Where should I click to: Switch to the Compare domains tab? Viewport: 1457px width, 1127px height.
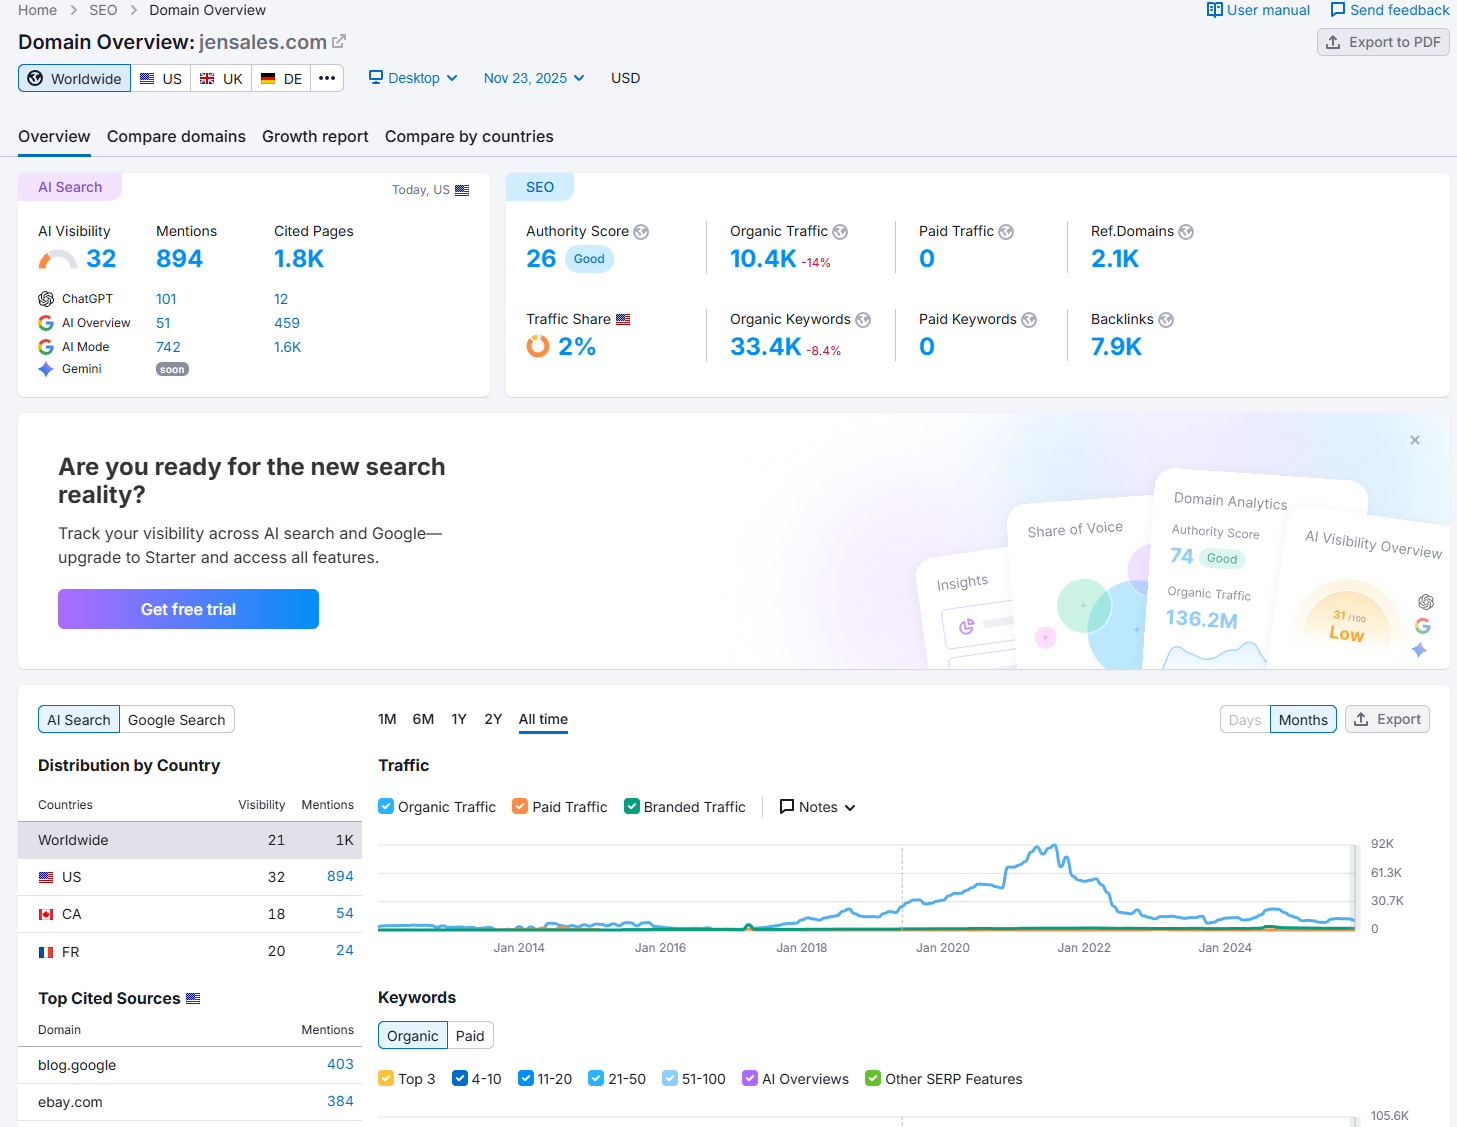(x=176, y=136)
